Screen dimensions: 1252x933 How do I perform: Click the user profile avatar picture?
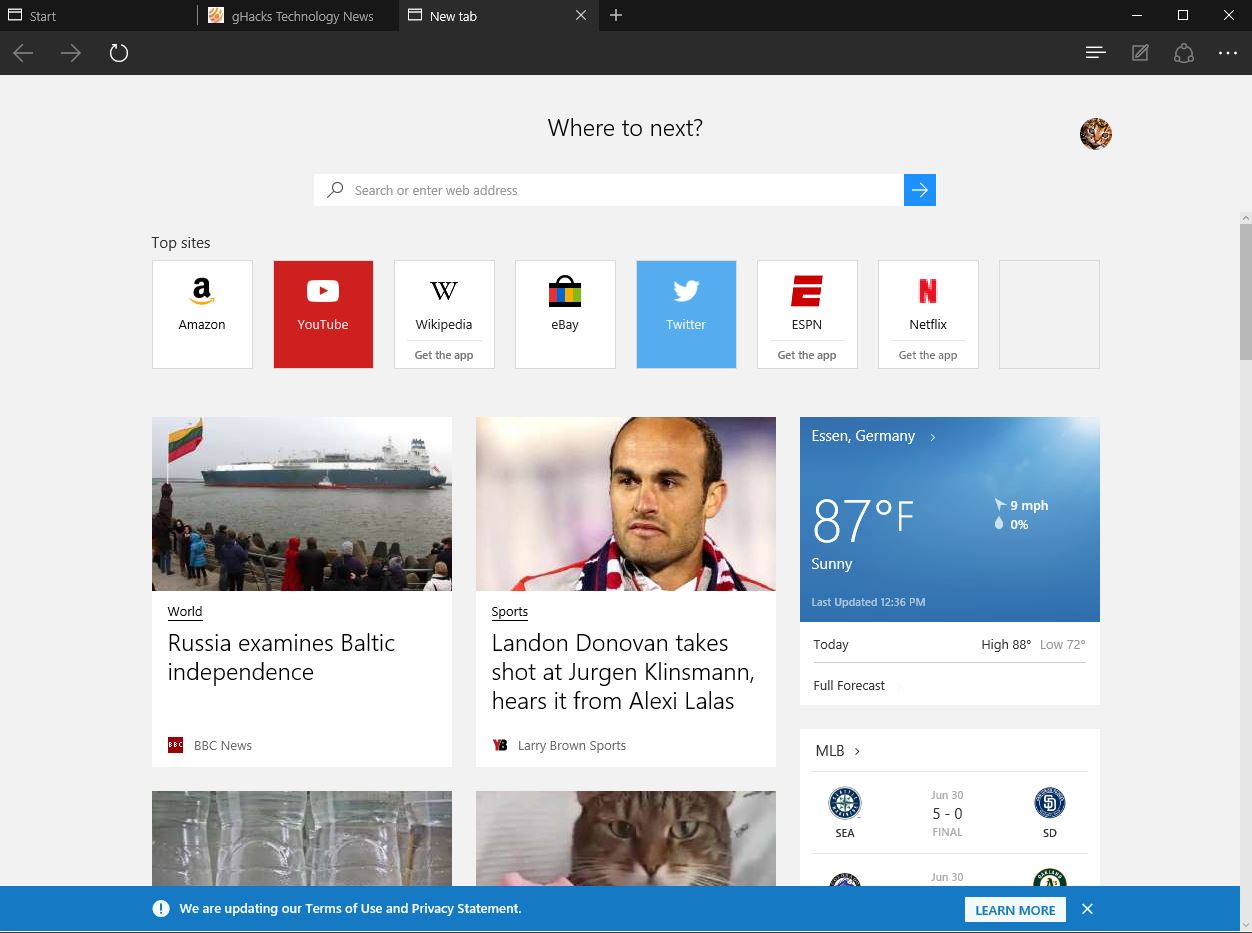[x=1096, y=133]
